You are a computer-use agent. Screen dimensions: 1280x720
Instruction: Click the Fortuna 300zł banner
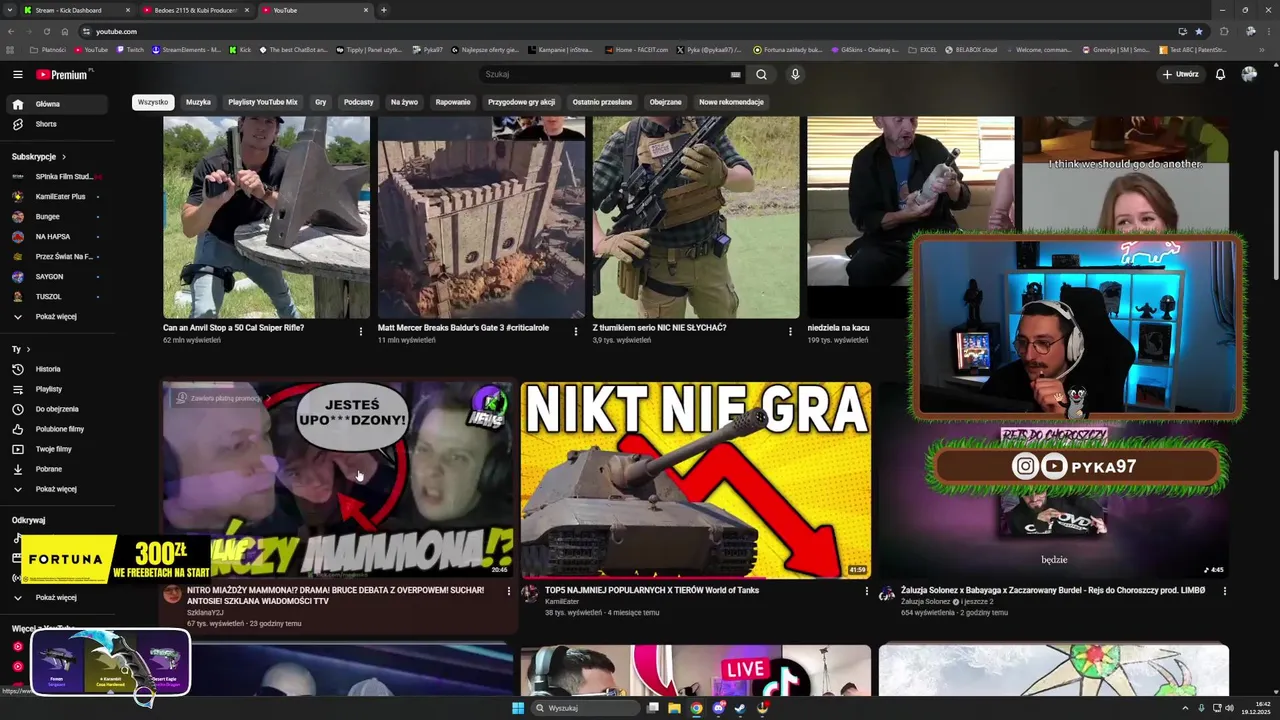[116, 560]
